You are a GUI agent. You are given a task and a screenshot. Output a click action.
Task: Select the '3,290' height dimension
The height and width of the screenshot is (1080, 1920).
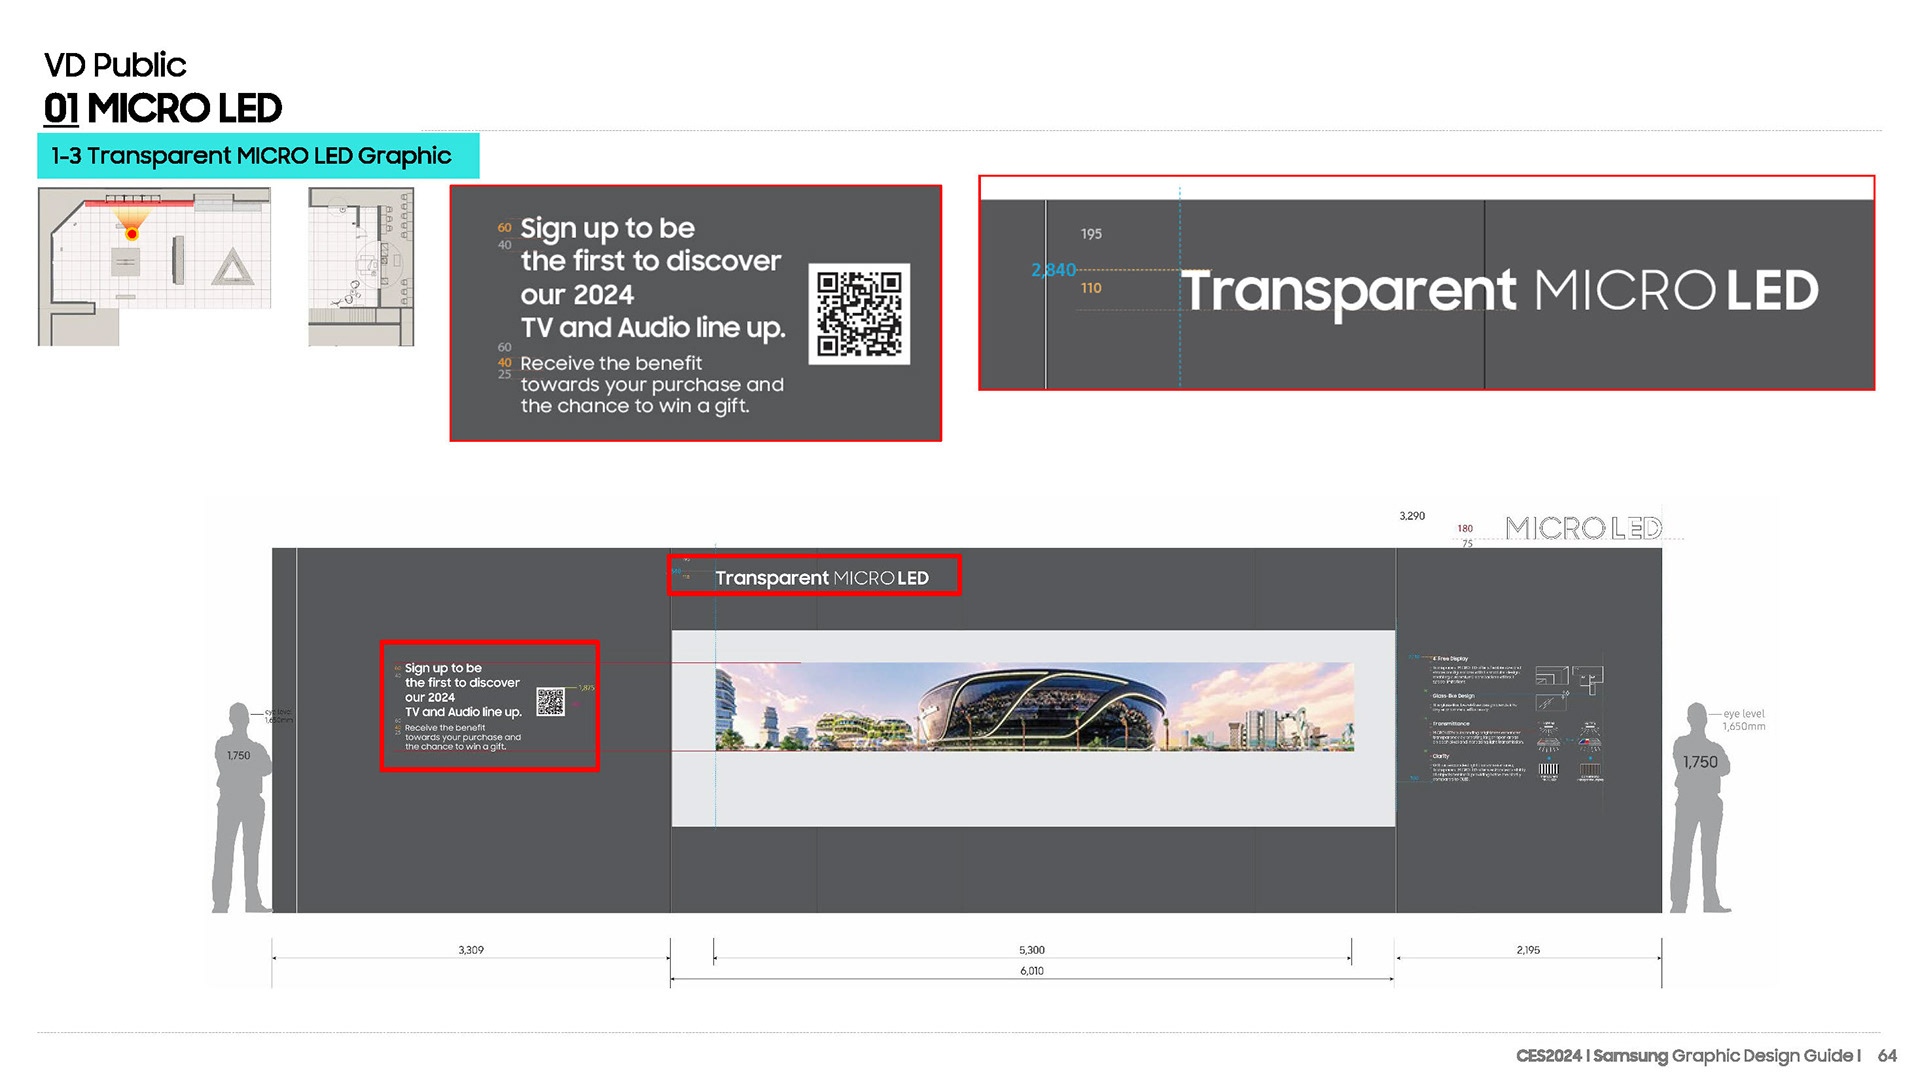1412,516
